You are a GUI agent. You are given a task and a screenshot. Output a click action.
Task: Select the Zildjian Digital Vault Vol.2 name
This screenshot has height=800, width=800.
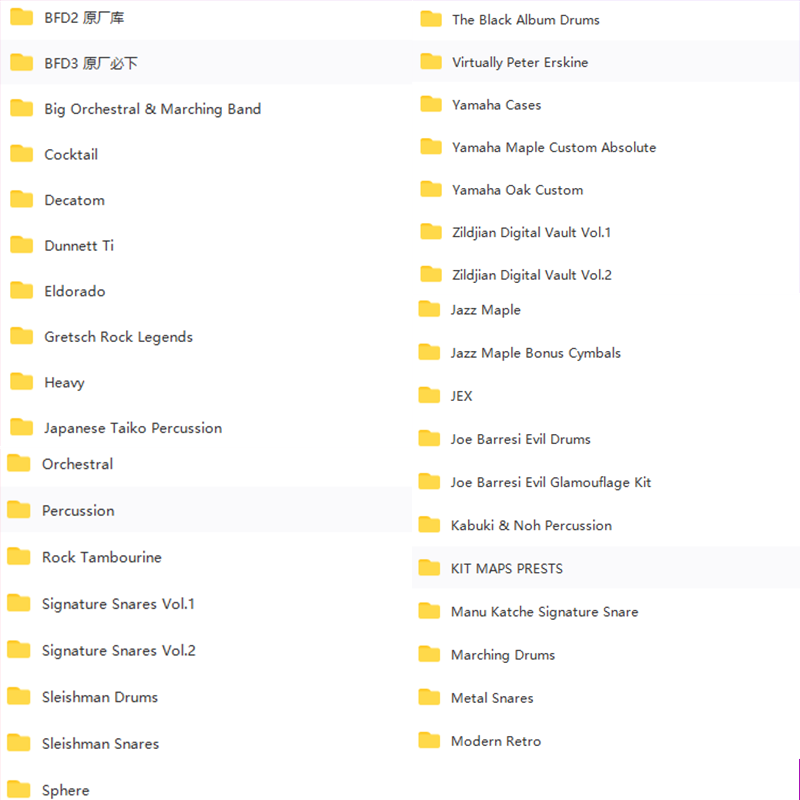pos(532,275)
